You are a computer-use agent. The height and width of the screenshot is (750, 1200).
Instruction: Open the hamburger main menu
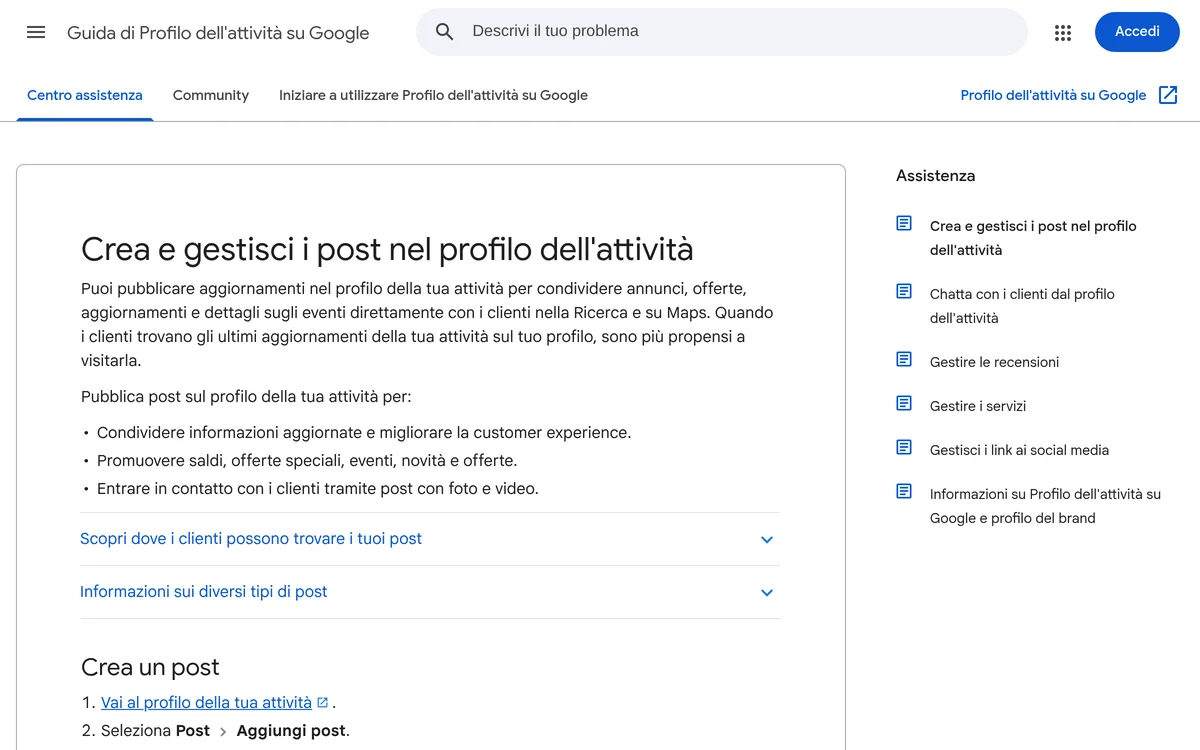tap(36, 32)
